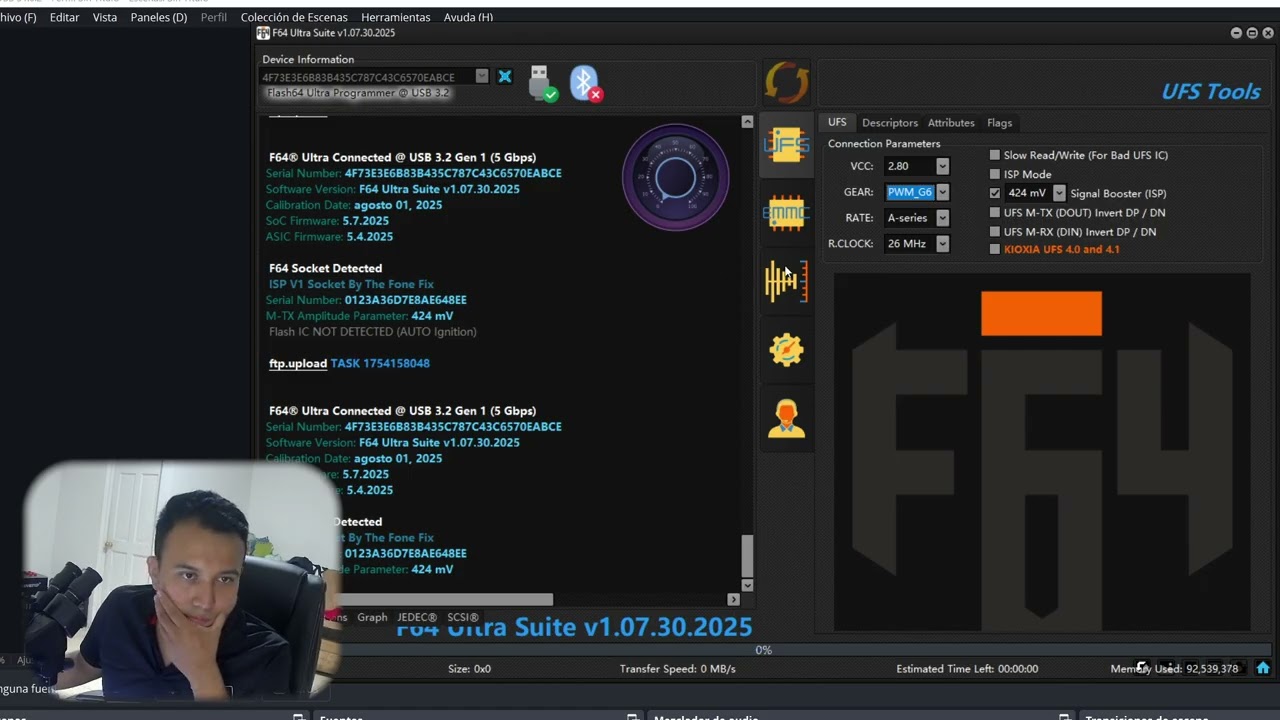Click the Transfer Speed: 0 MB/s status entry

point(677,668)
